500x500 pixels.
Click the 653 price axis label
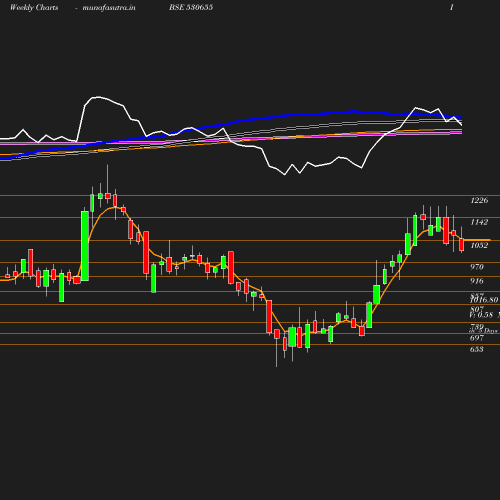point(477,349)
